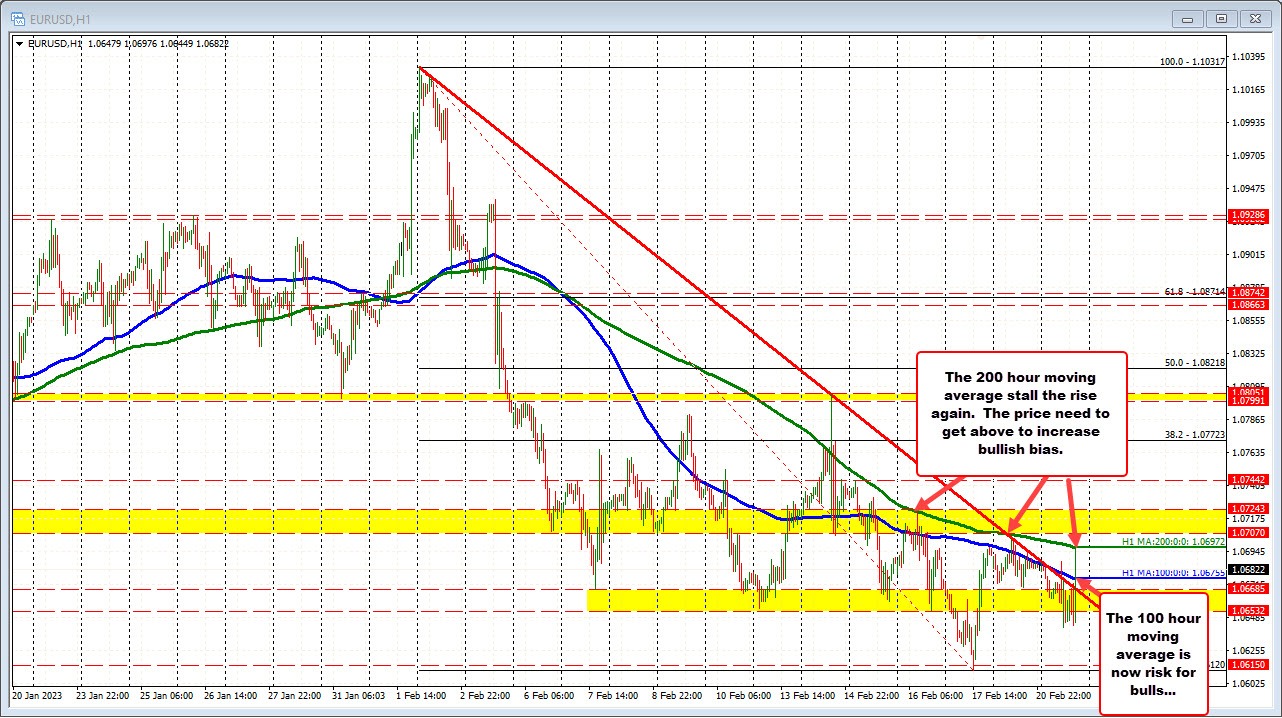
Task: Click the 1.07635 price scale value
Action: tap(1250, 453)
